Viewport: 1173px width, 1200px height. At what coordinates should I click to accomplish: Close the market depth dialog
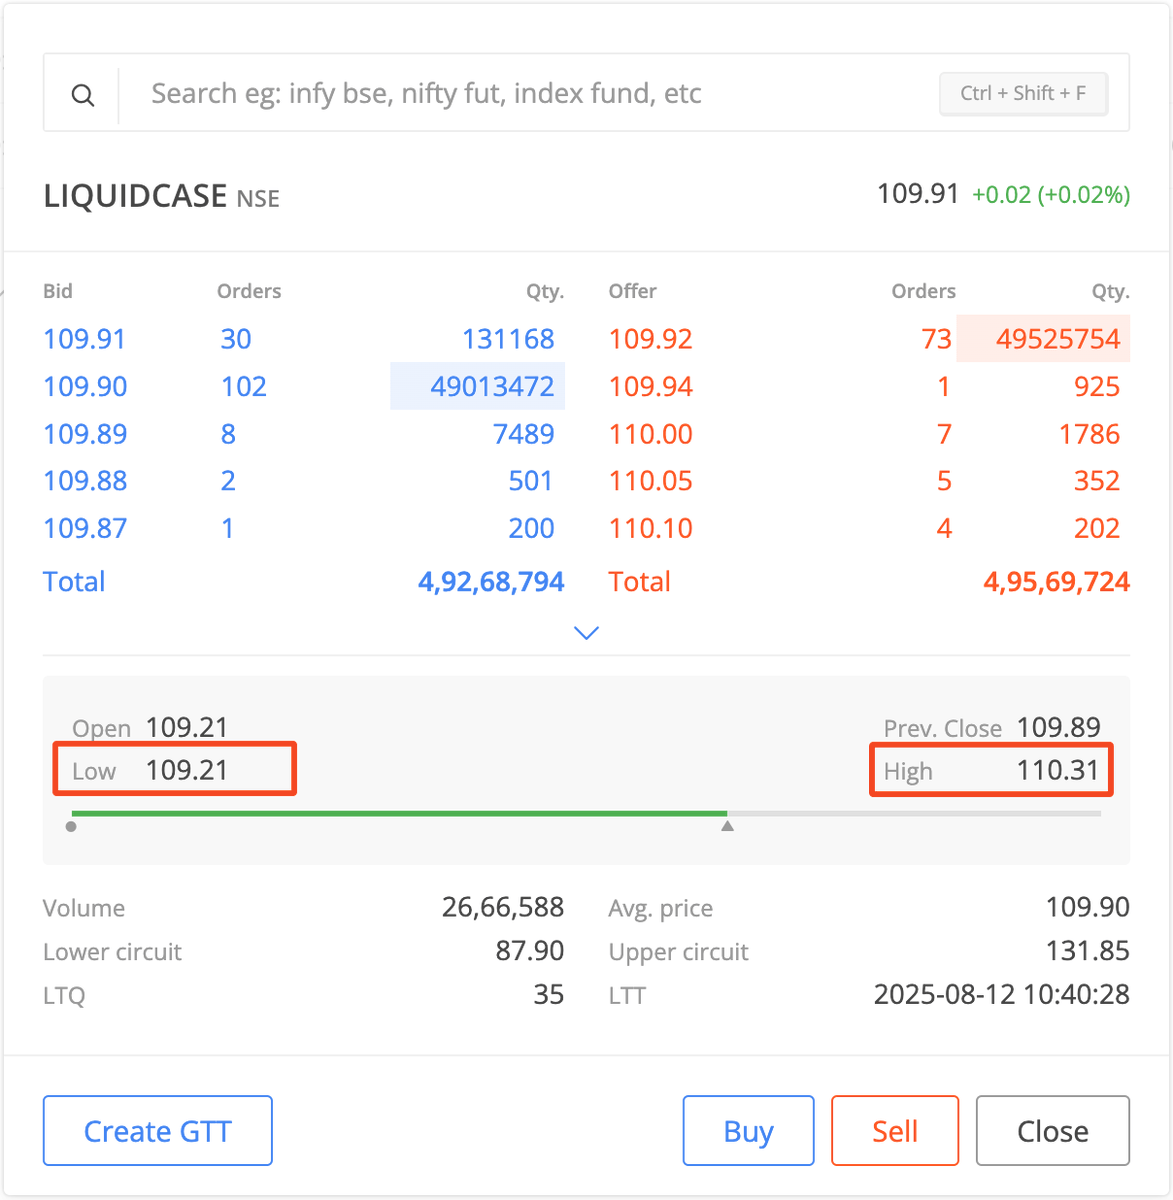(1053, 1131)
